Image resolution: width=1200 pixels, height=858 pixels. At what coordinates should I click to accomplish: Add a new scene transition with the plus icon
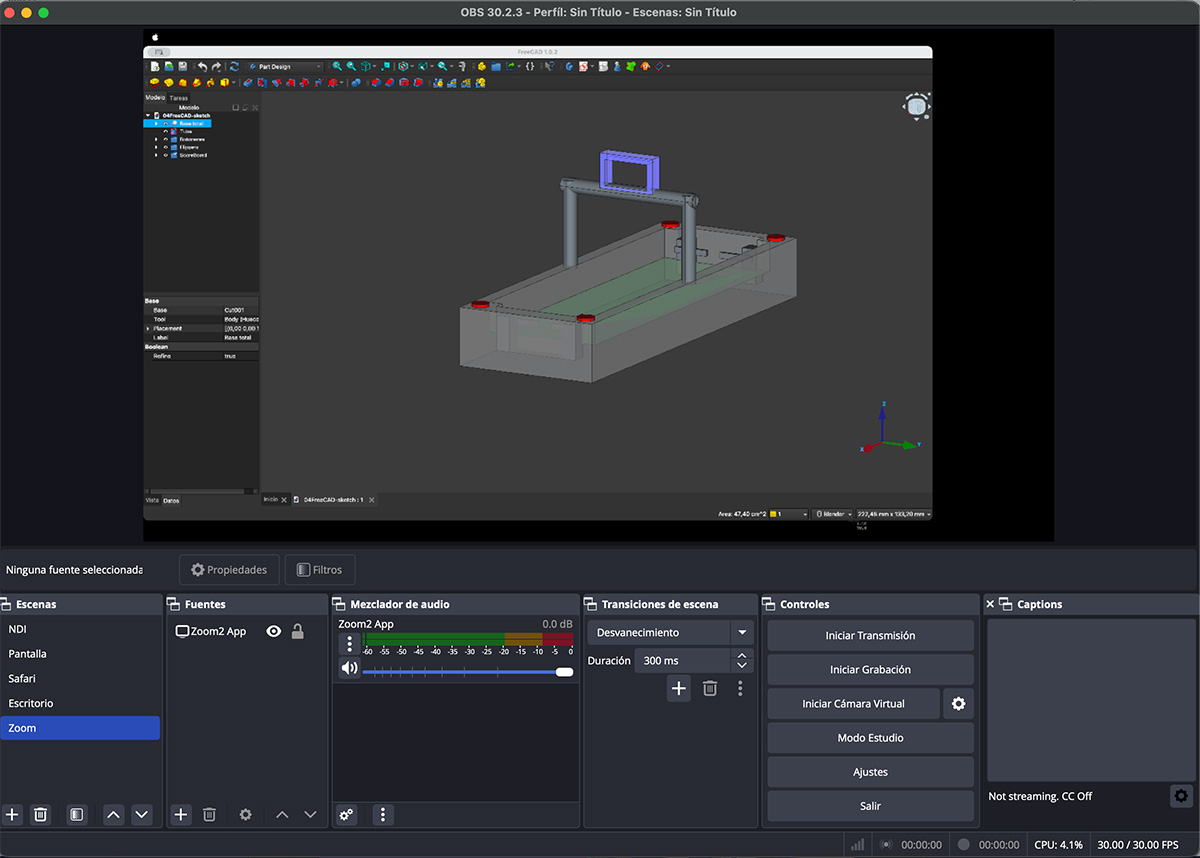point(679,688)
